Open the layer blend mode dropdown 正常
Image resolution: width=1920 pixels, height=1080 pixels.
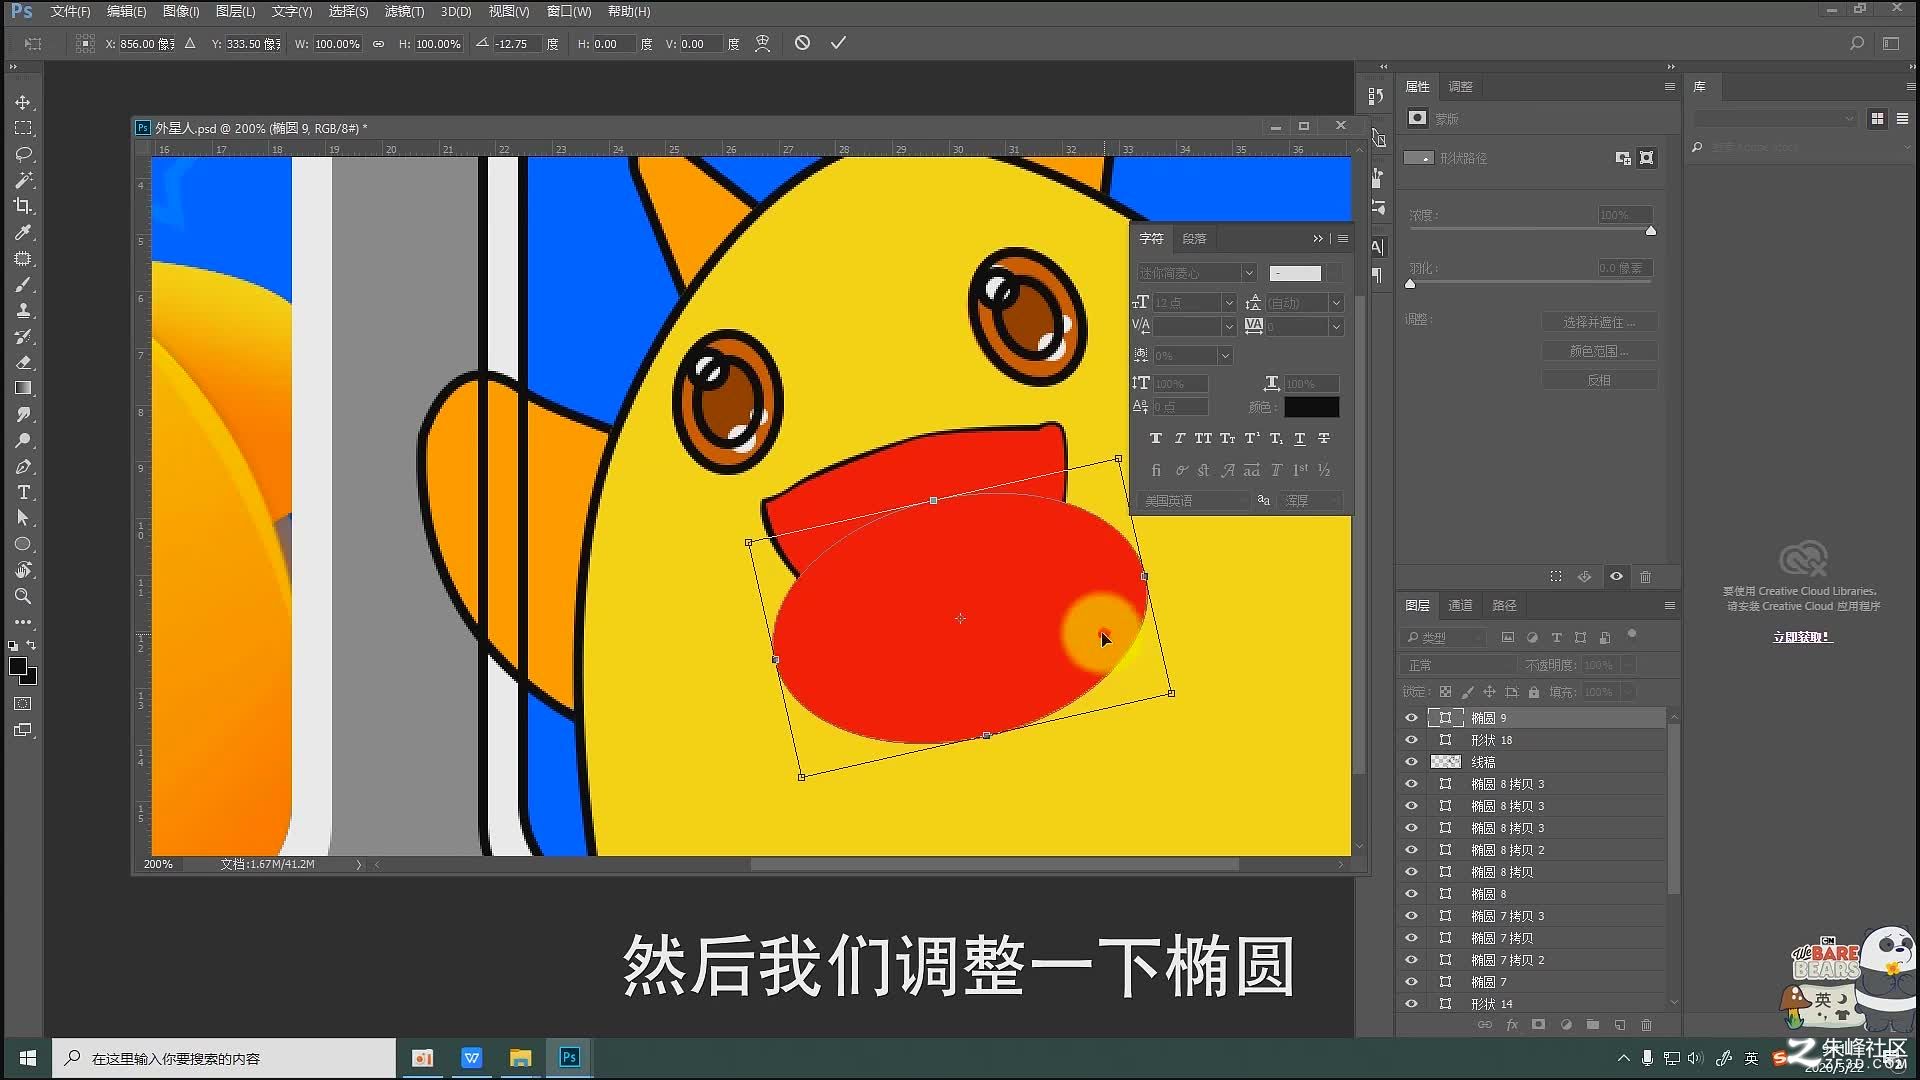[x=1459, y=665]
